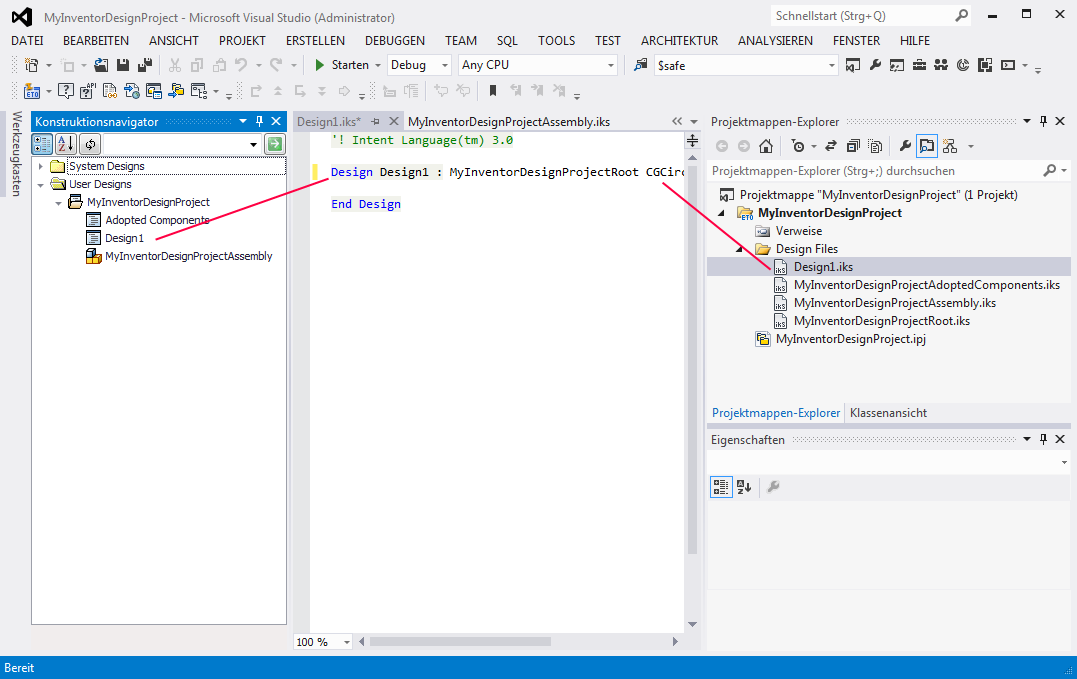Click the refresh icon in Konstruktionsnavigator
Viewport: 1077px width, 679px height.
90,144
